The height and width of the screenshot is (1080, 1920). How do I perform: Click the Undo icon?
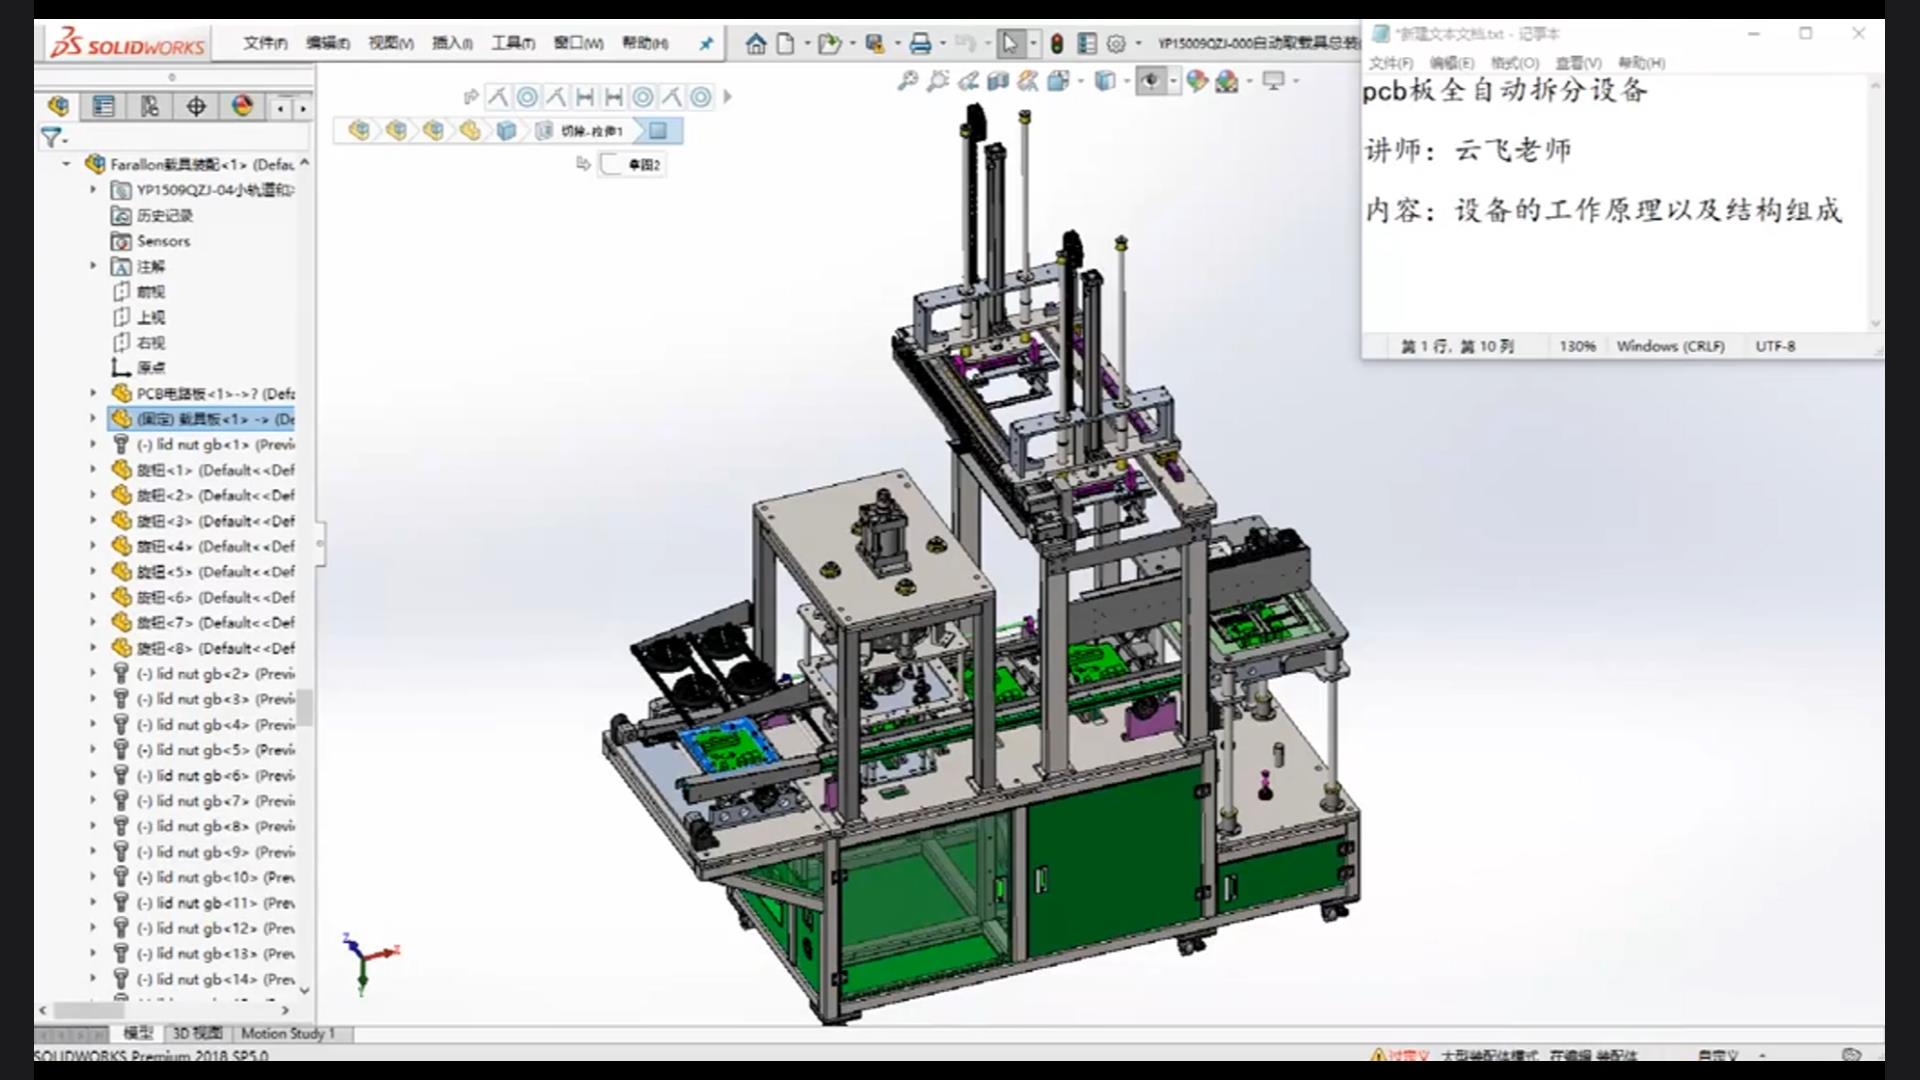964,43
